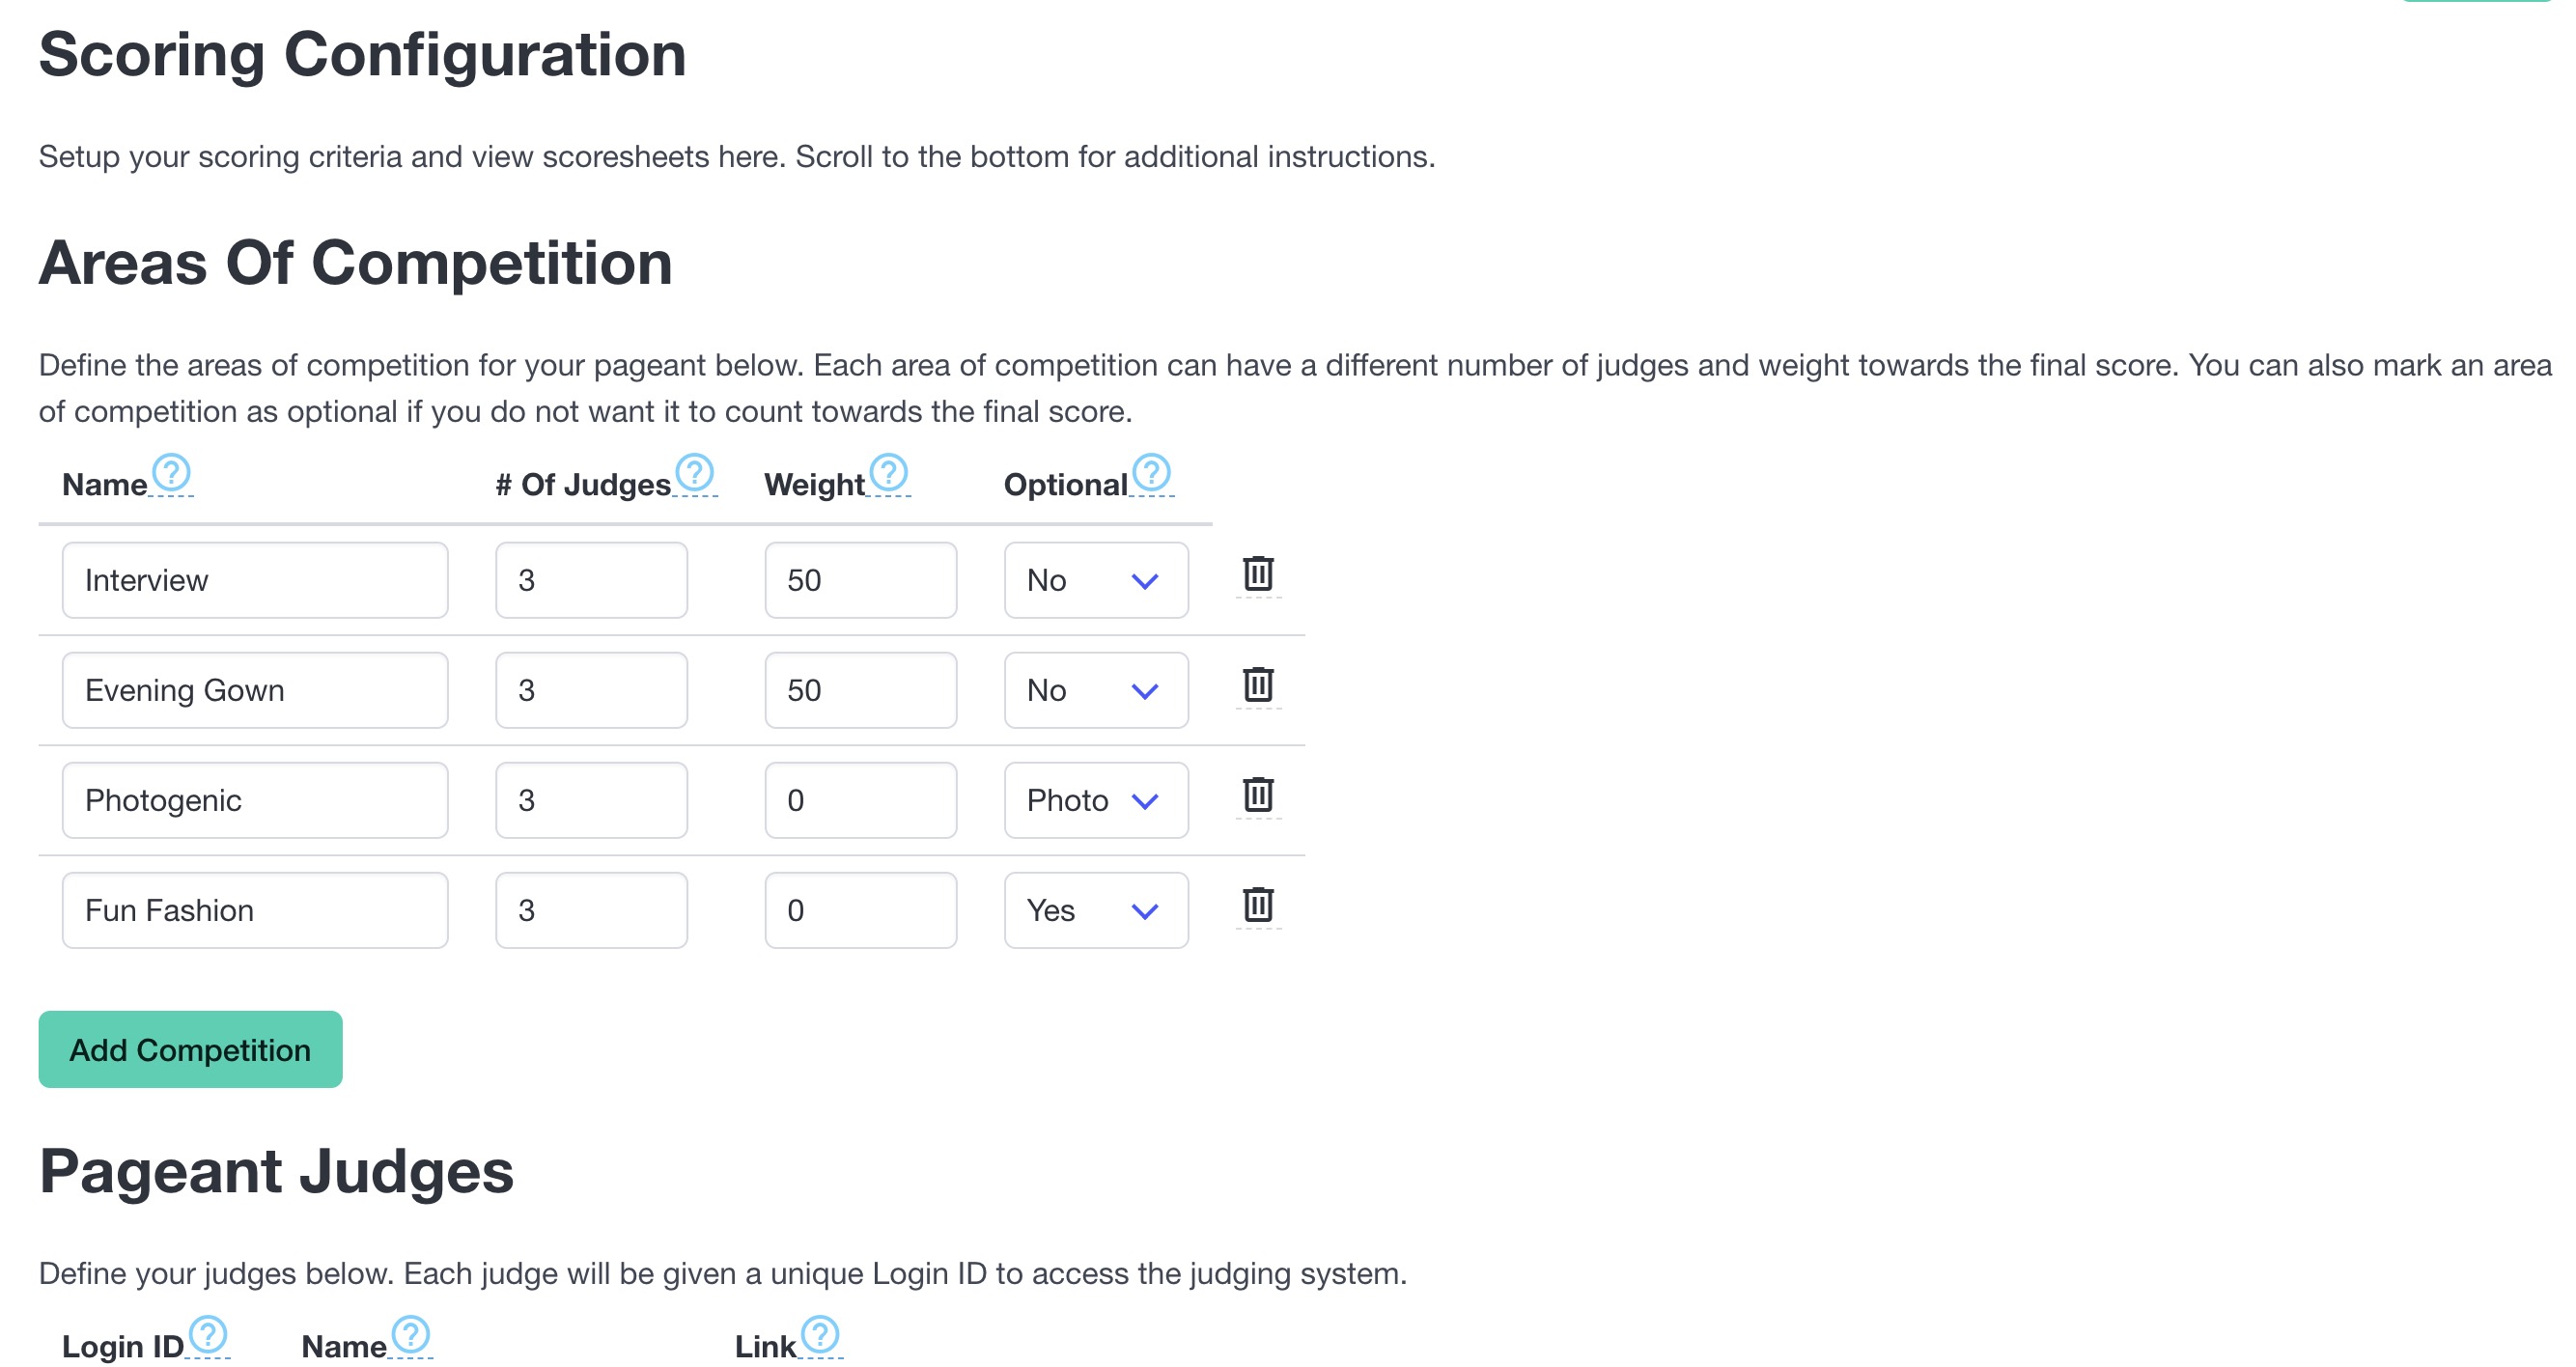Expand Optional dropdown for Evening Gown
Image resolution: width=2576 pixels, height=1367 pixels.
(x=1095, y=690)
